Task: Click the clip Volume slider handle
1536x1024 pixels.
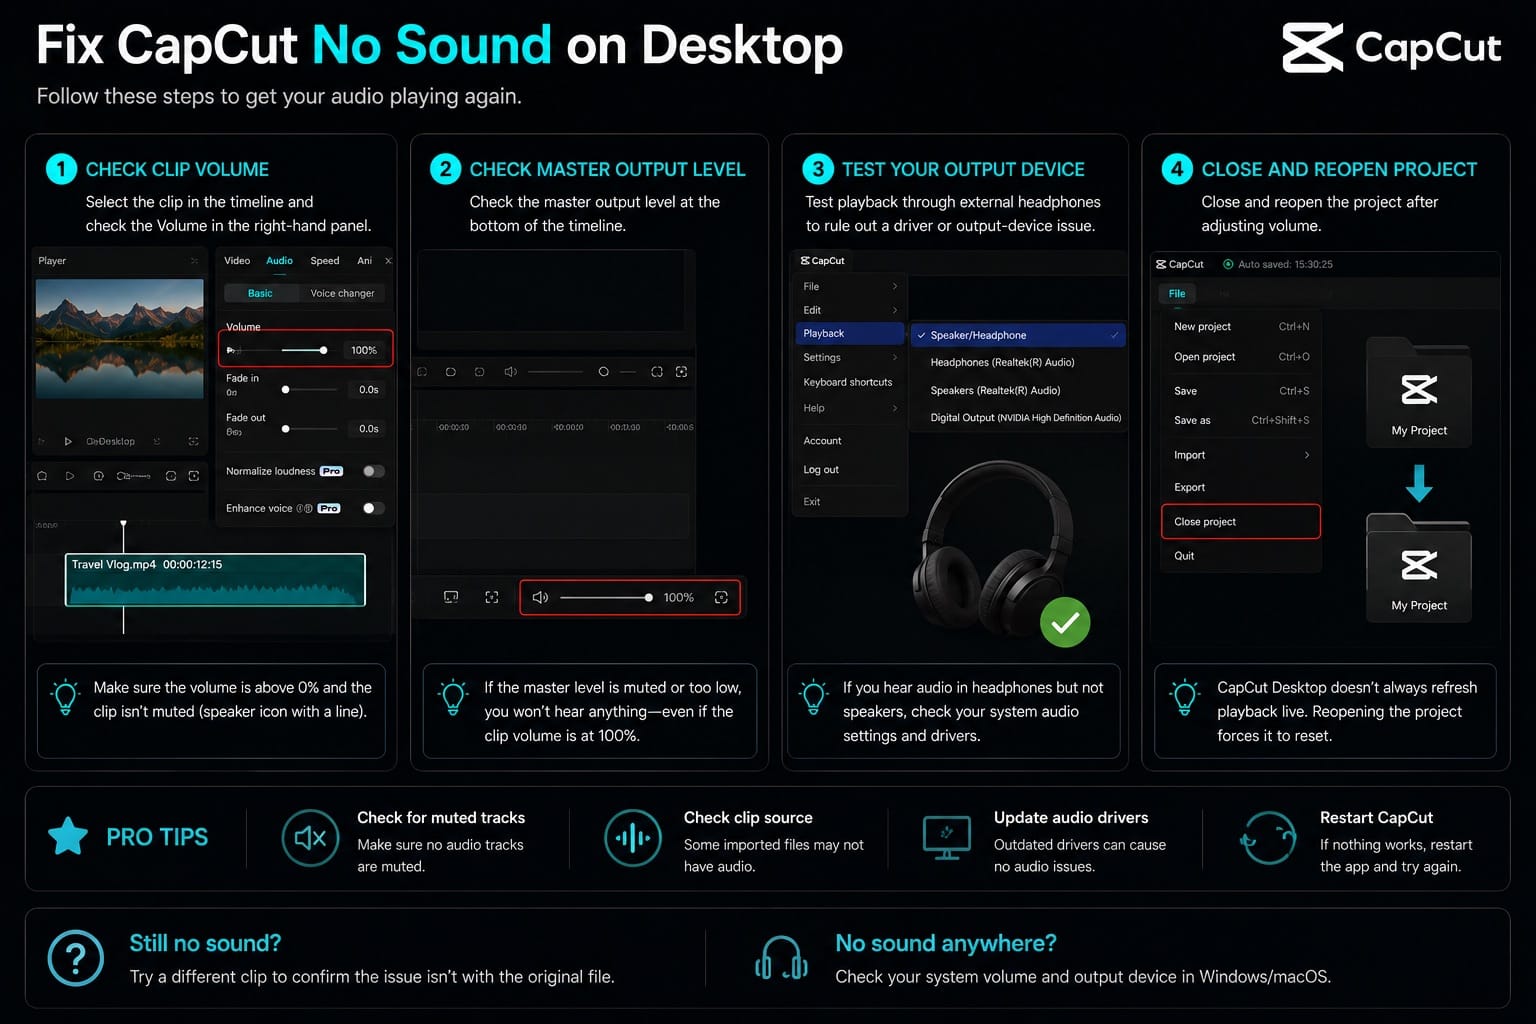Action: point(323,350)
